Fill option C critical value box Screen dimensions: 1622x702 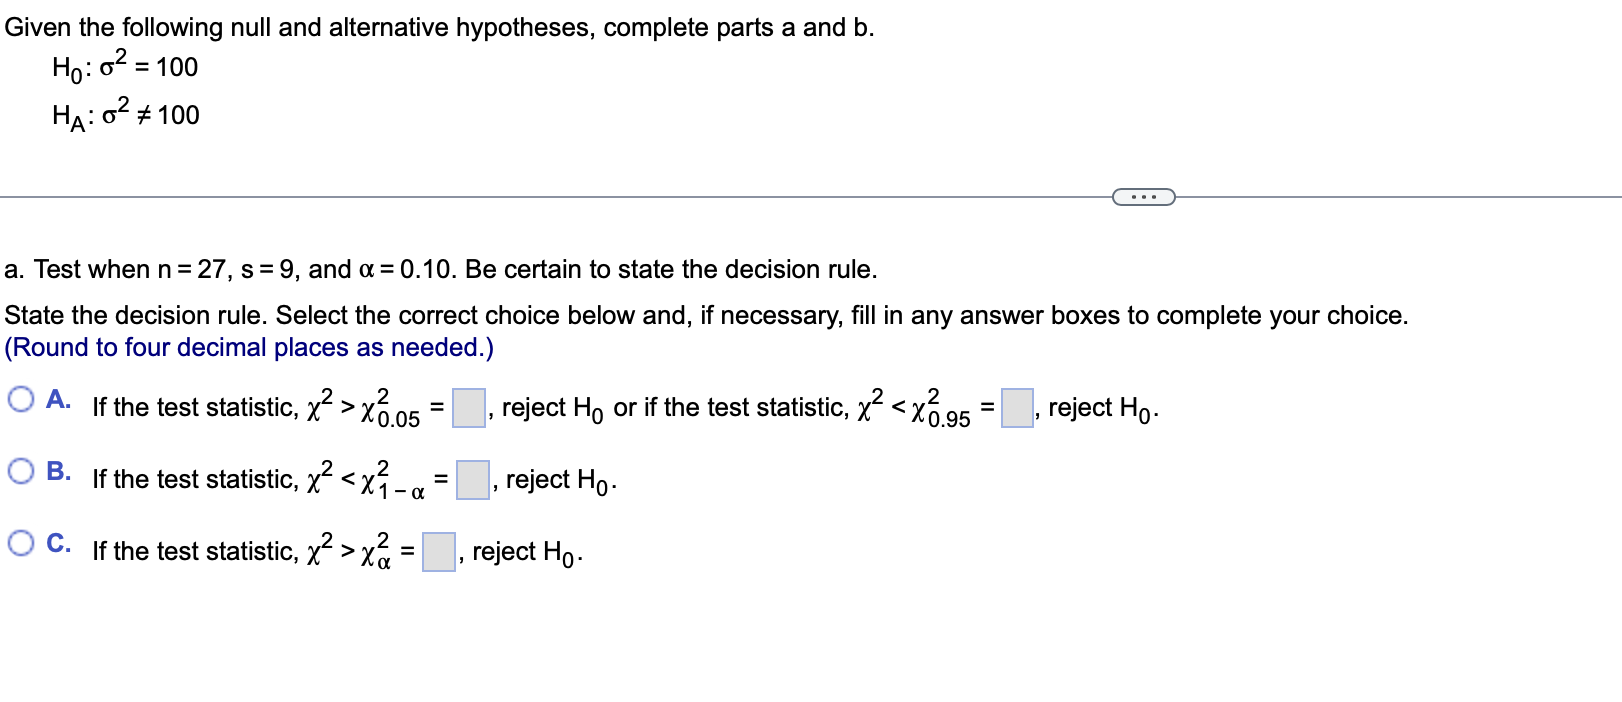point(439,552)
